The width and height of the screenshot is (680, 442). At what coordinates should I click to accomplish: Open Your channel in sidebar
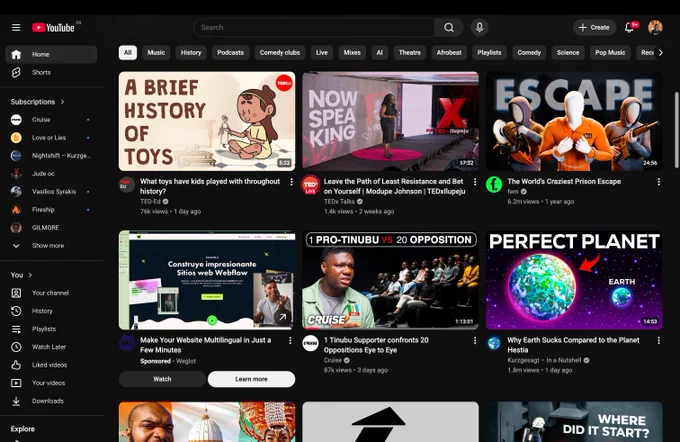(51, 293)
